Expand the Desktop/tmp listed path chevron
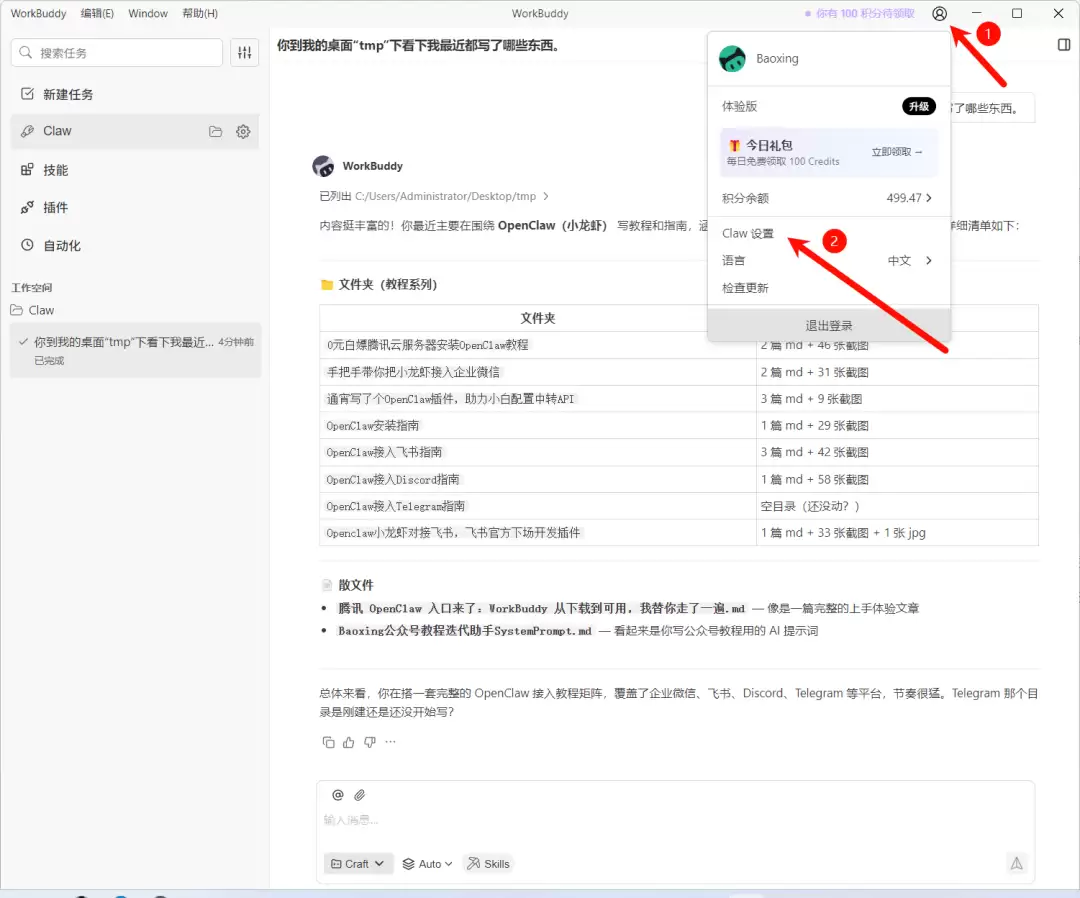The width and height of the screenshot is (1080, 898). pyautogui.click(x=546, y=197)
